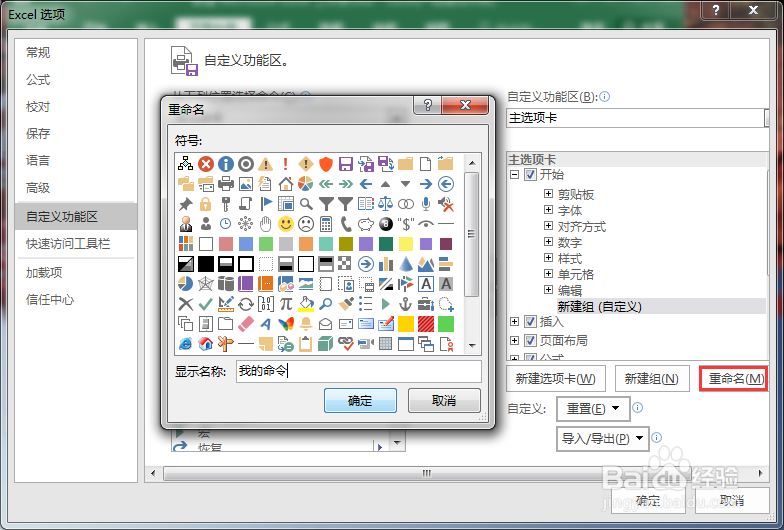
Task: Uncheck the 开始 tab checkbox
Action: point(530,174)
